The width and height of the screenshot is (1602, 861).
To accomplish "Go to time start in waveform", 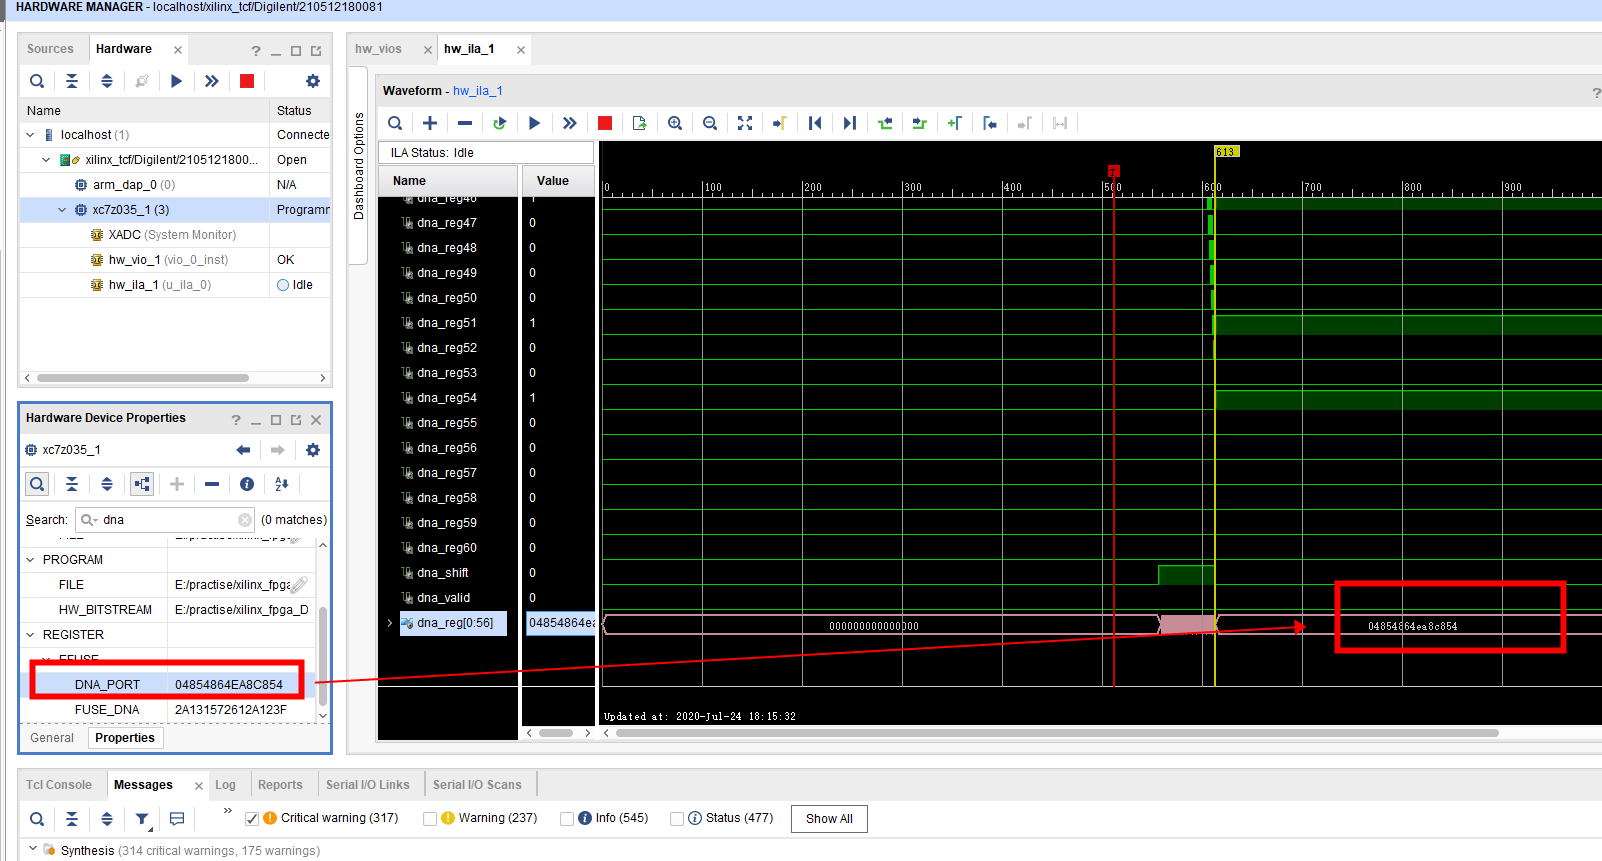I will [x=815, y=123].
